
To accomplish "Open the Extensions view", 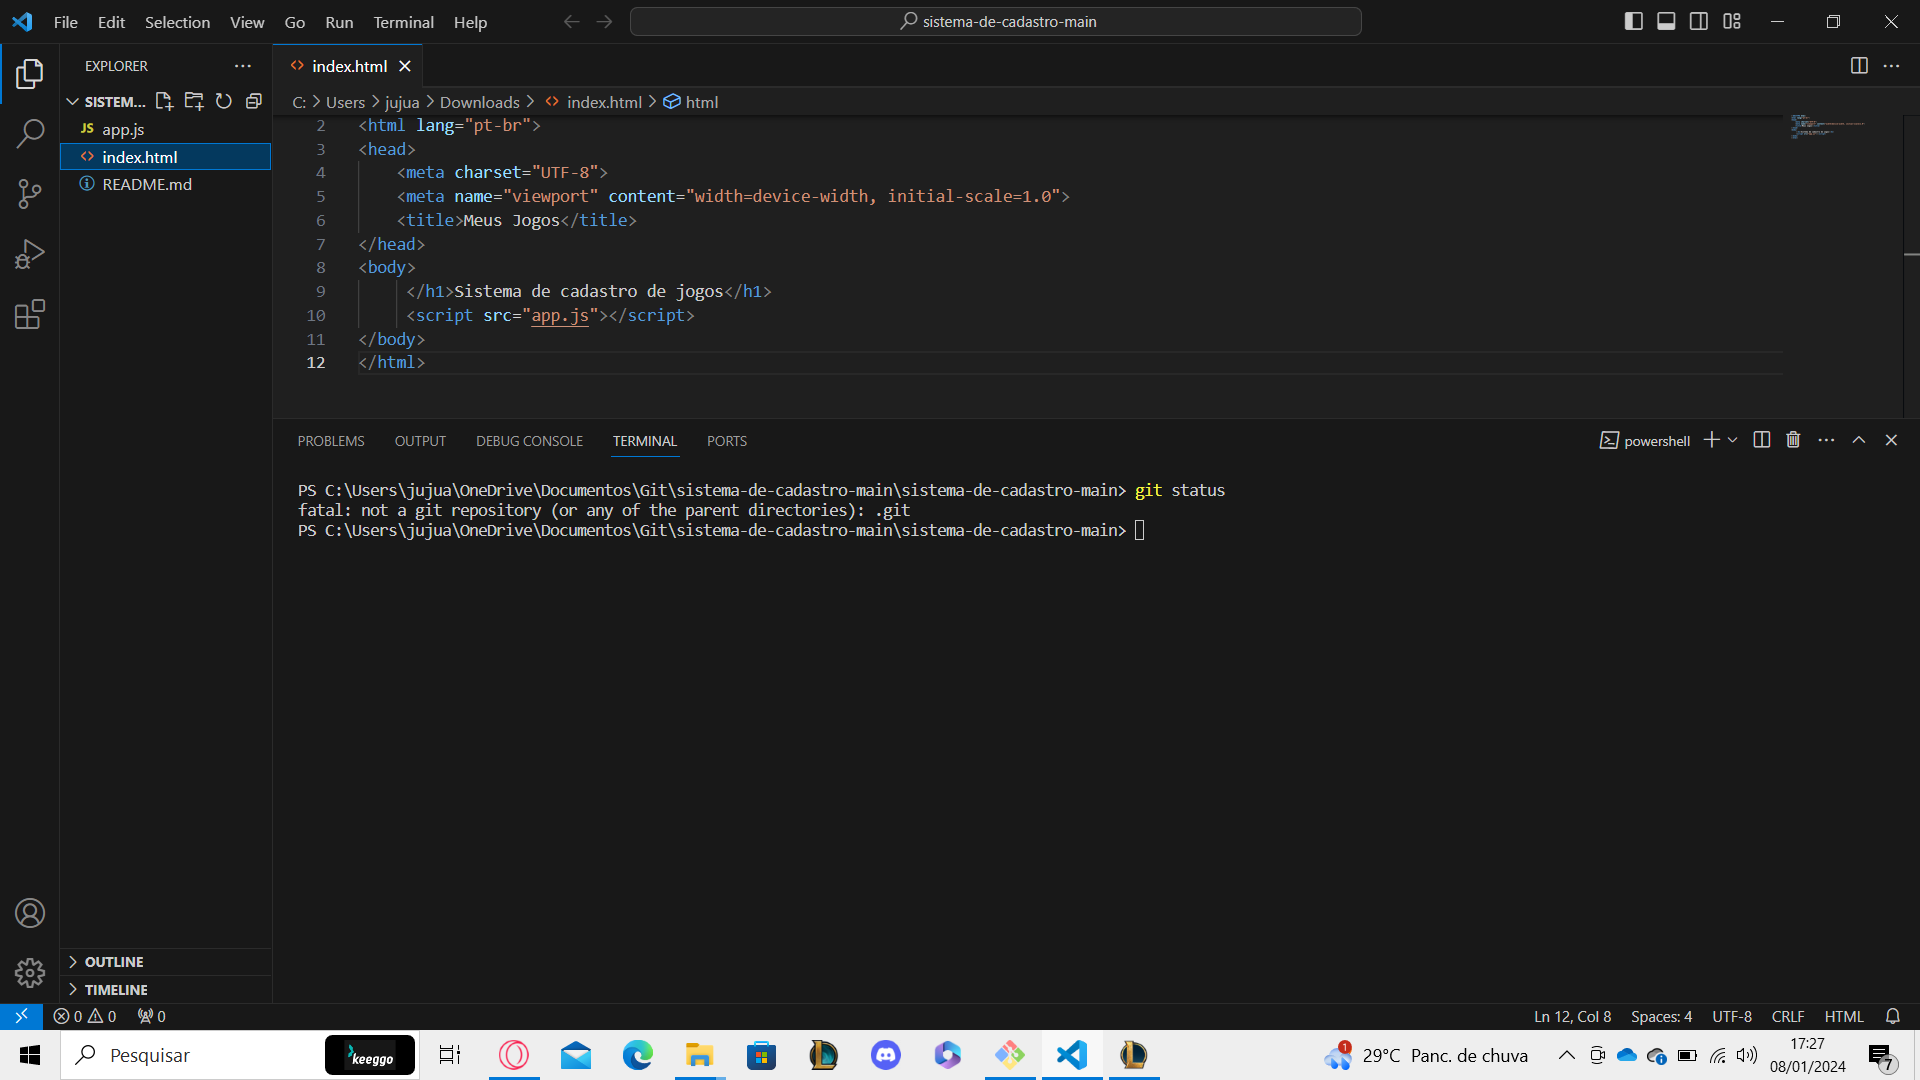I will point(30,314).
